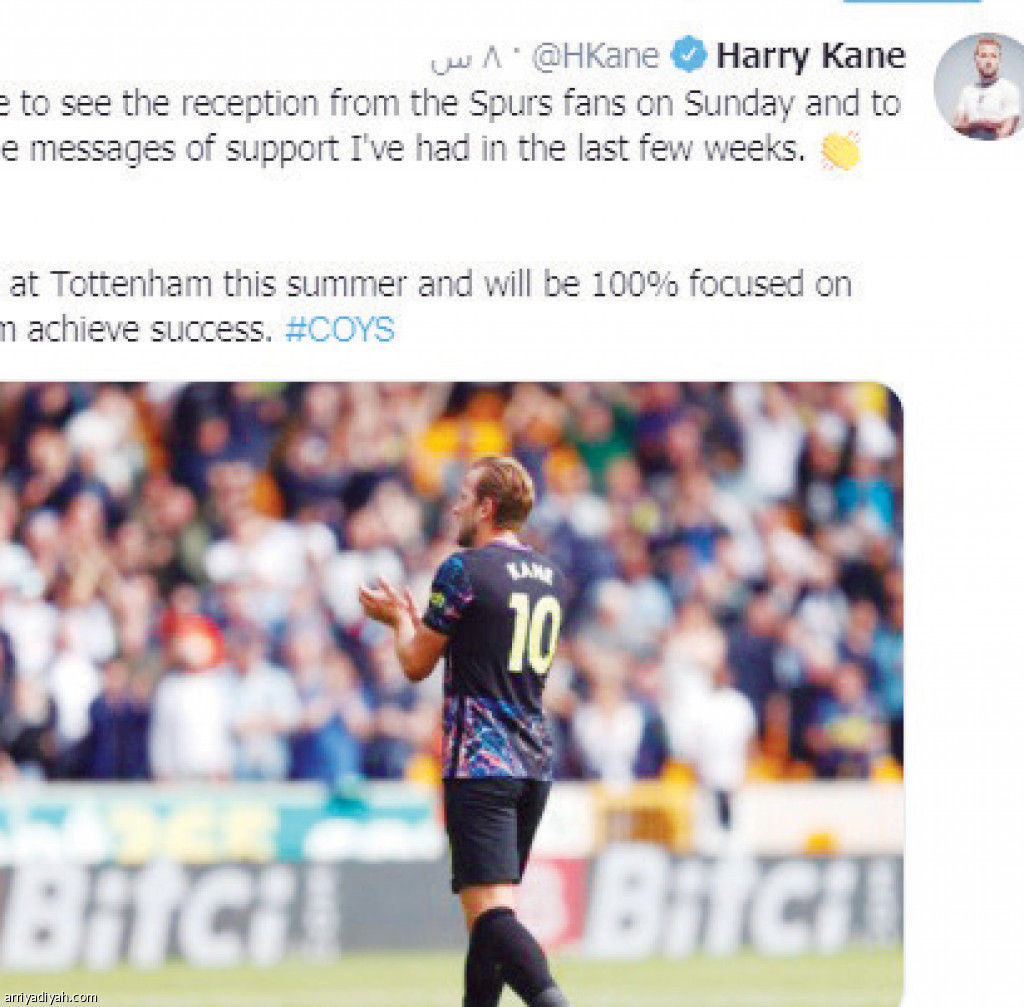The image size is (1024, 1007).
Task: Click the blue verified badge
Action: click(689, 54)
